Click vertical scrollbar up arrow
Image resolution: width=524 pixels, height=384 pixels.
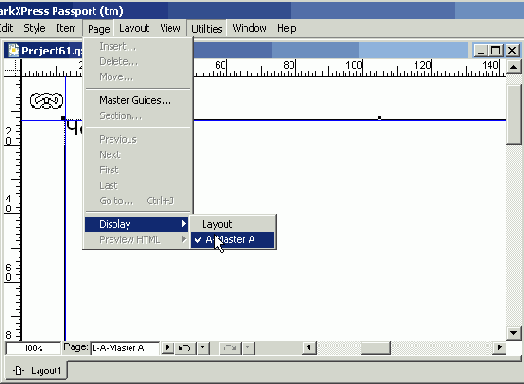tap(514, 68)
